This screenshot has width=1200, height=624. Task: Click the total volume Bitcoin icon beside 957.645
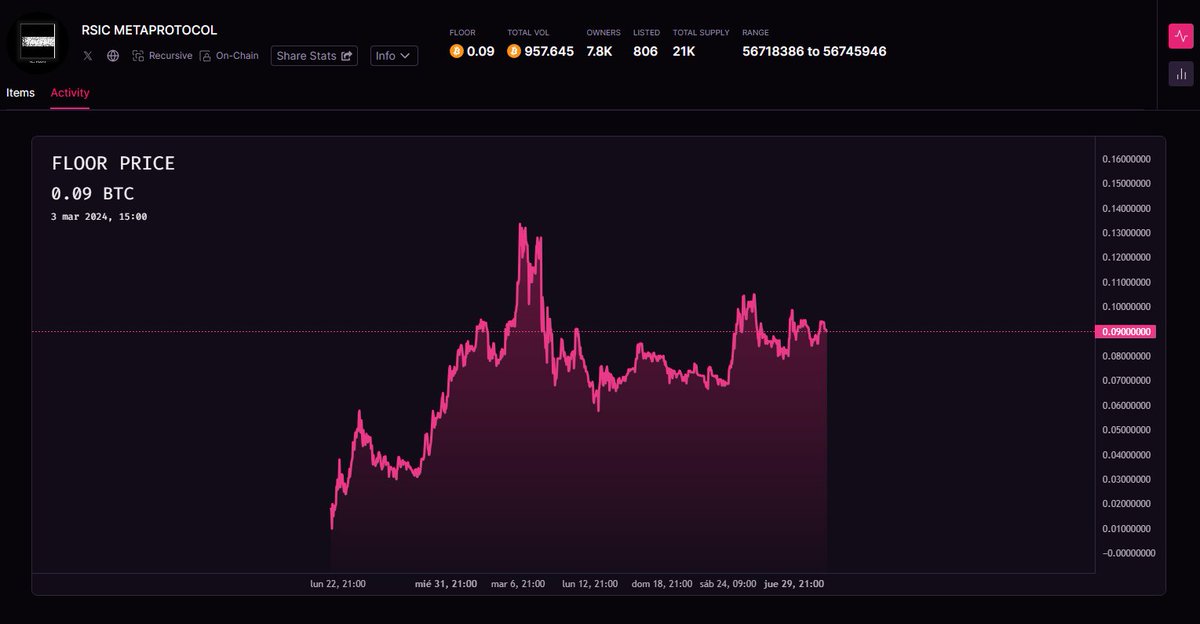click(514, 51)
